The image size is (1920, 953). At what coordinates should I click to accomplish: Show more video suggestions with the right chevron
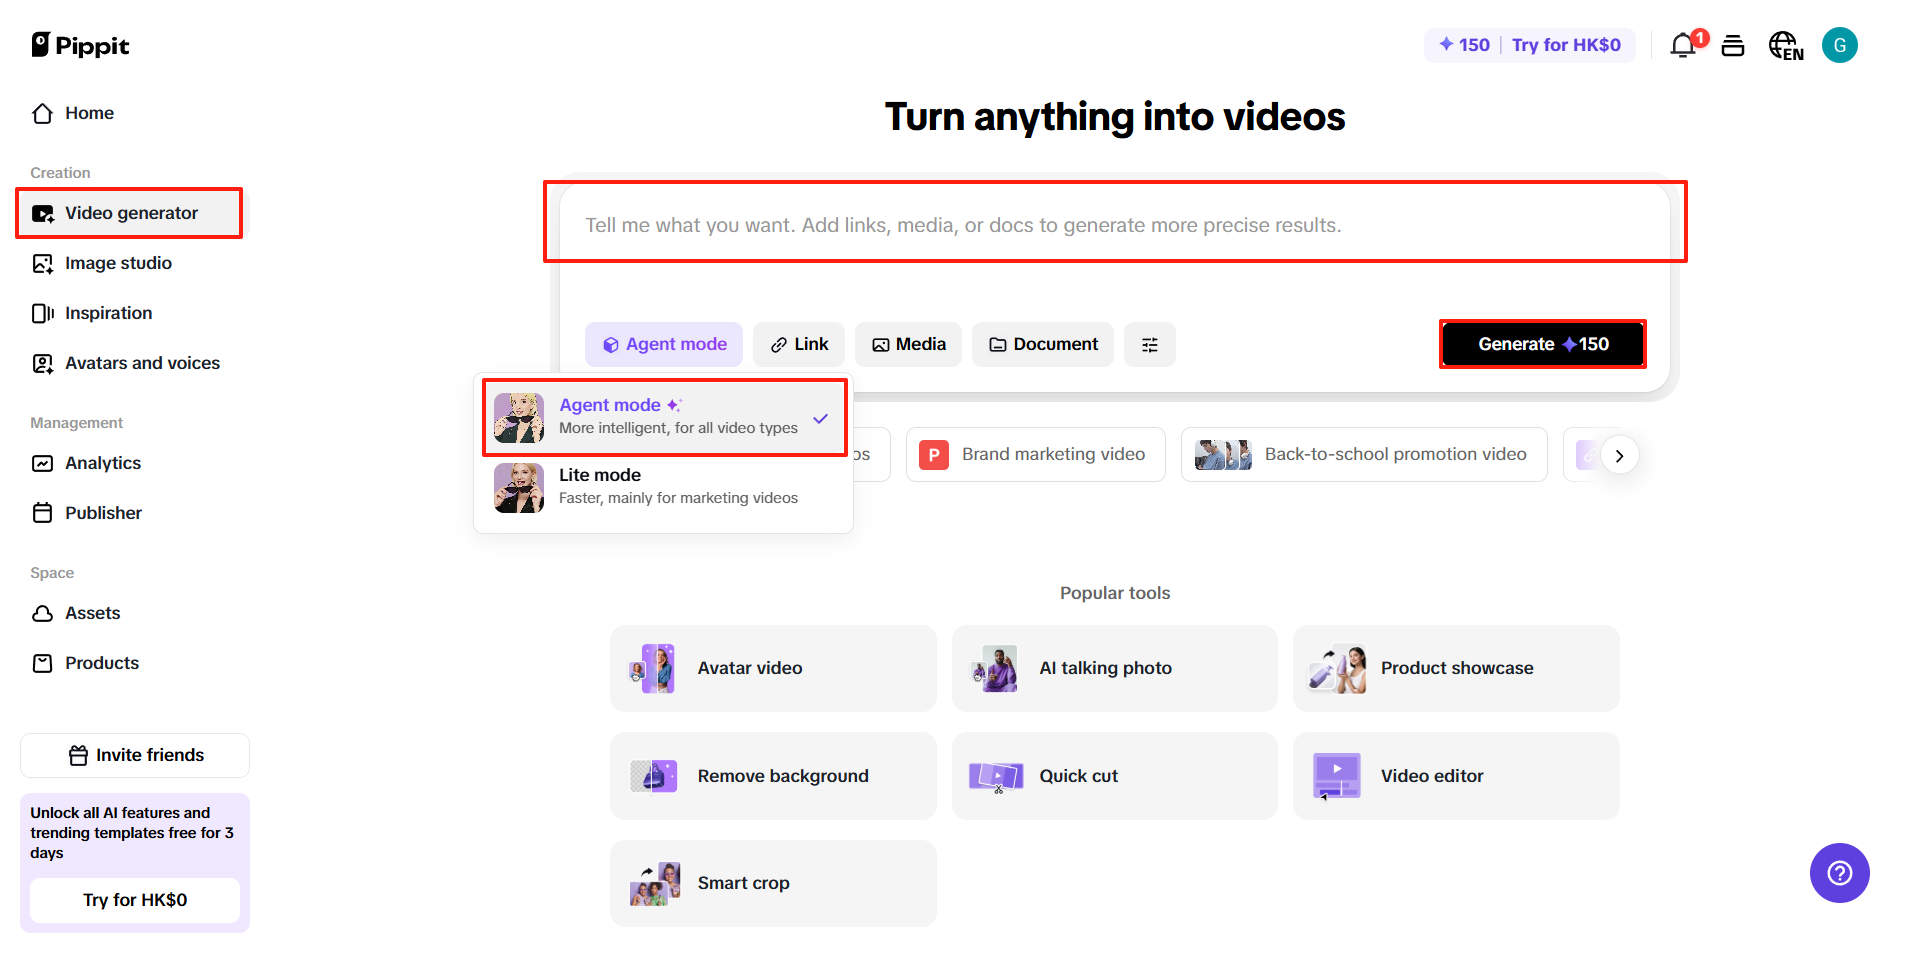pyautogui.click(x=1619, y=455)
